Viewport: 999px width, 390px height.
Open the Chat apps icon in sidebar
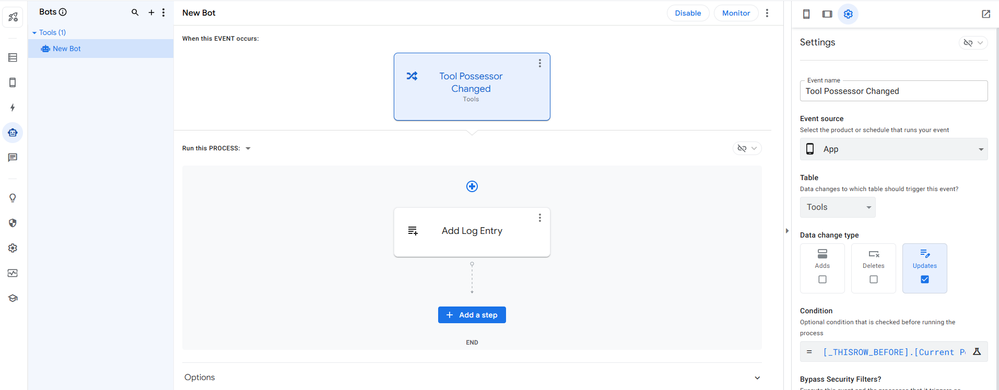coord(13,157)
